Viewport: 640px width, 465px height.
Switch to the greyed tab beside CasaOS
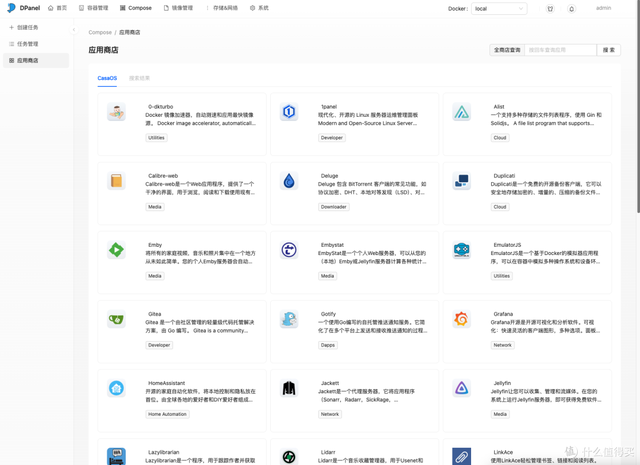(139, 78)
